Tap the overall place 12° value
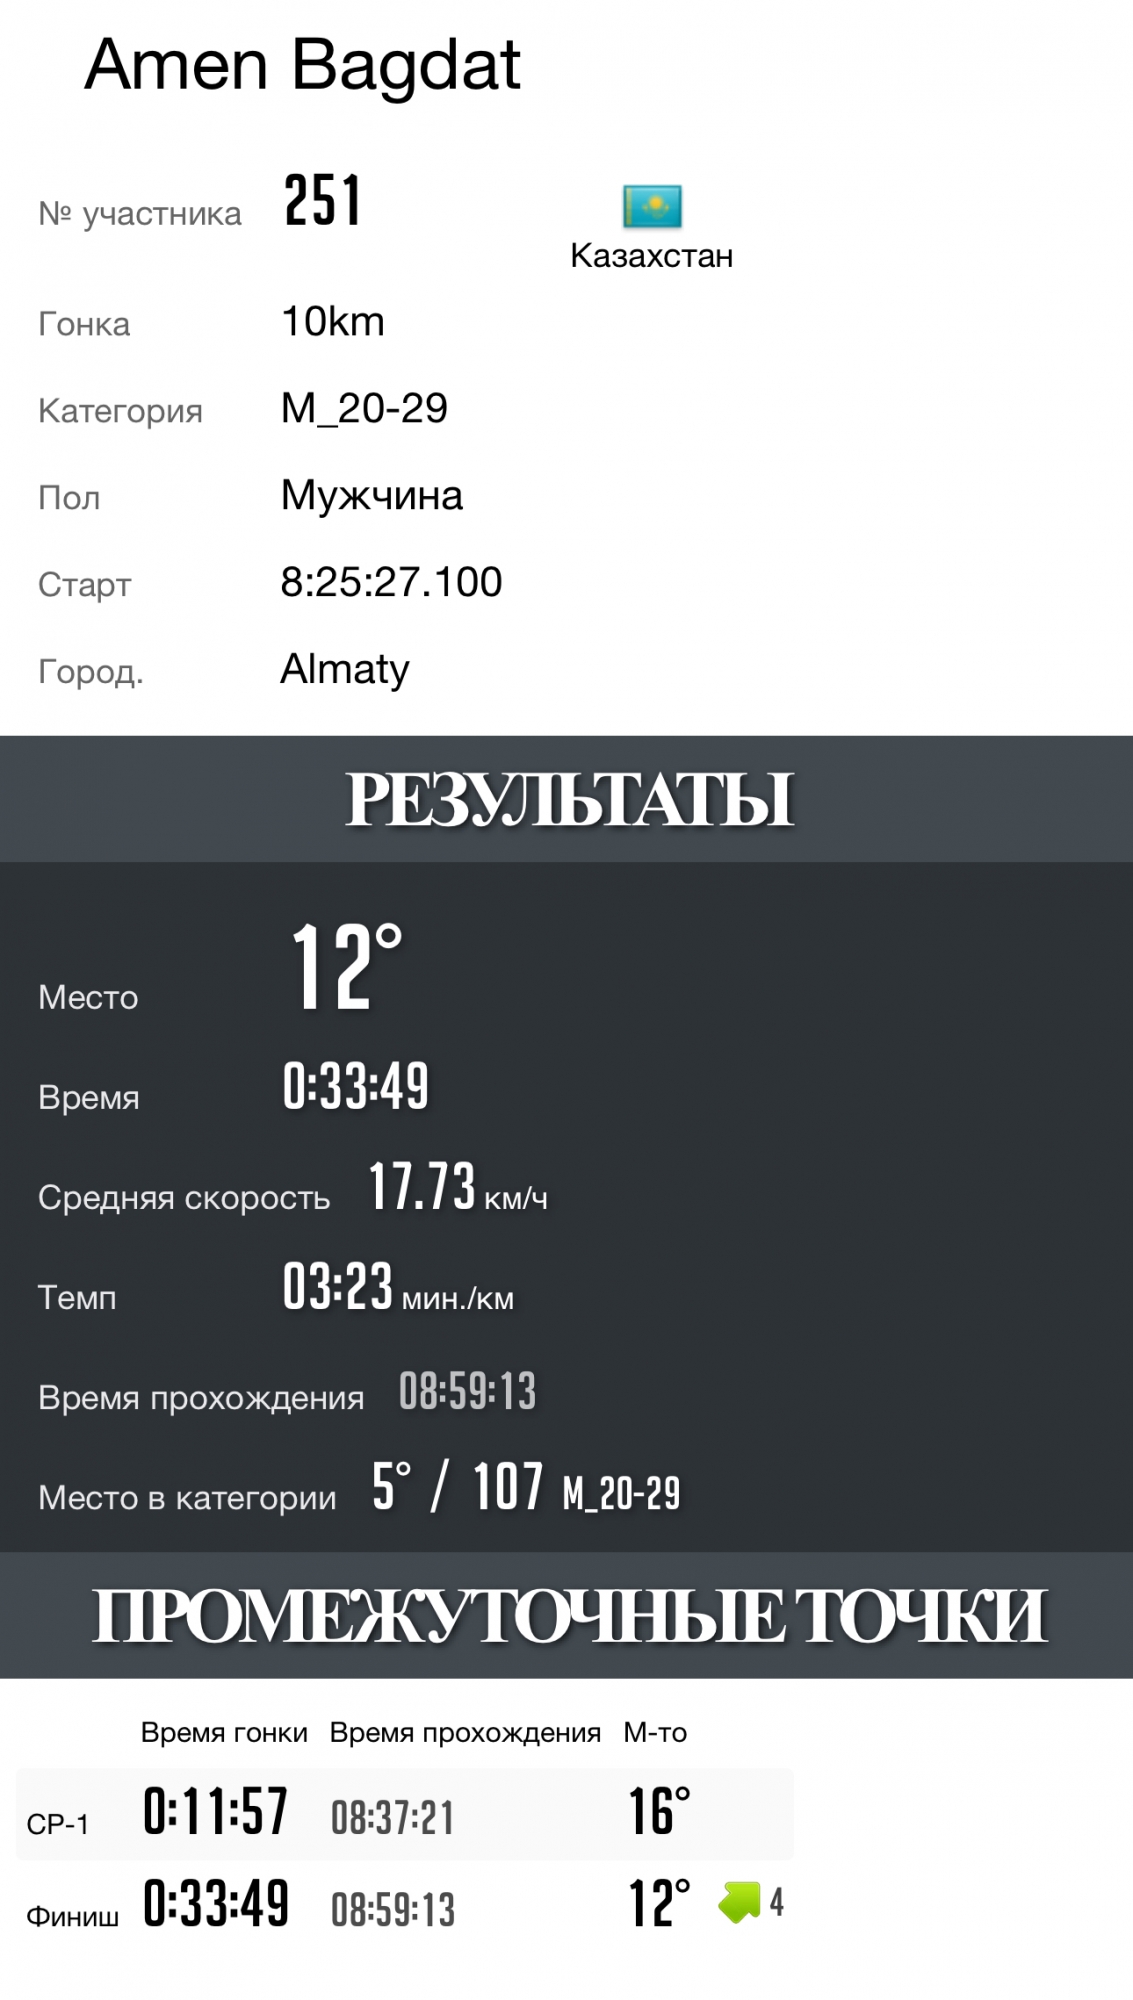Image resolution: width=1133 pixels, height=2000 pixels. tap(345, 967)
